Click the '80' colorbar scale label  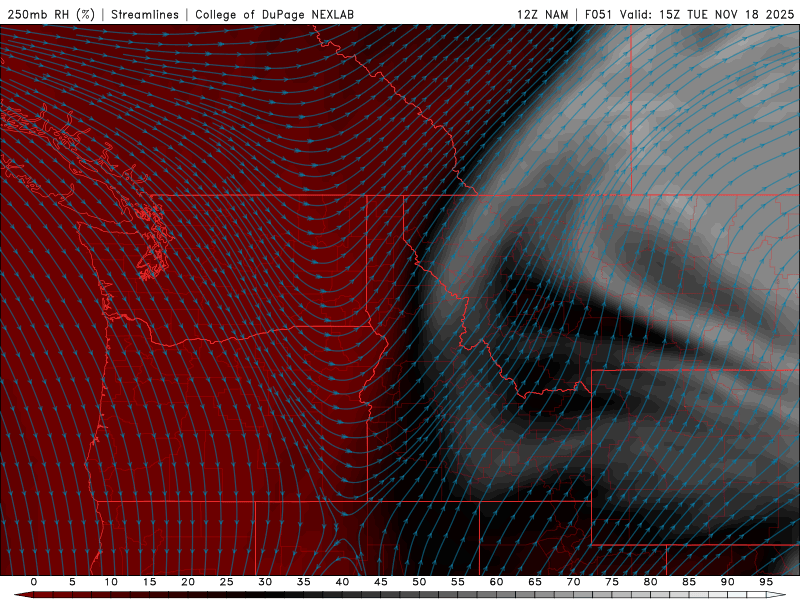click(x=651, y=582)
